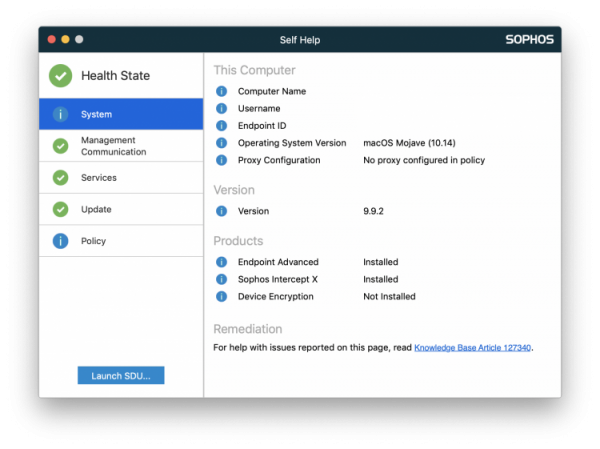Click the green Health State checkmark icon
Viewport: 600px width, 449px height.
(60, 76)
